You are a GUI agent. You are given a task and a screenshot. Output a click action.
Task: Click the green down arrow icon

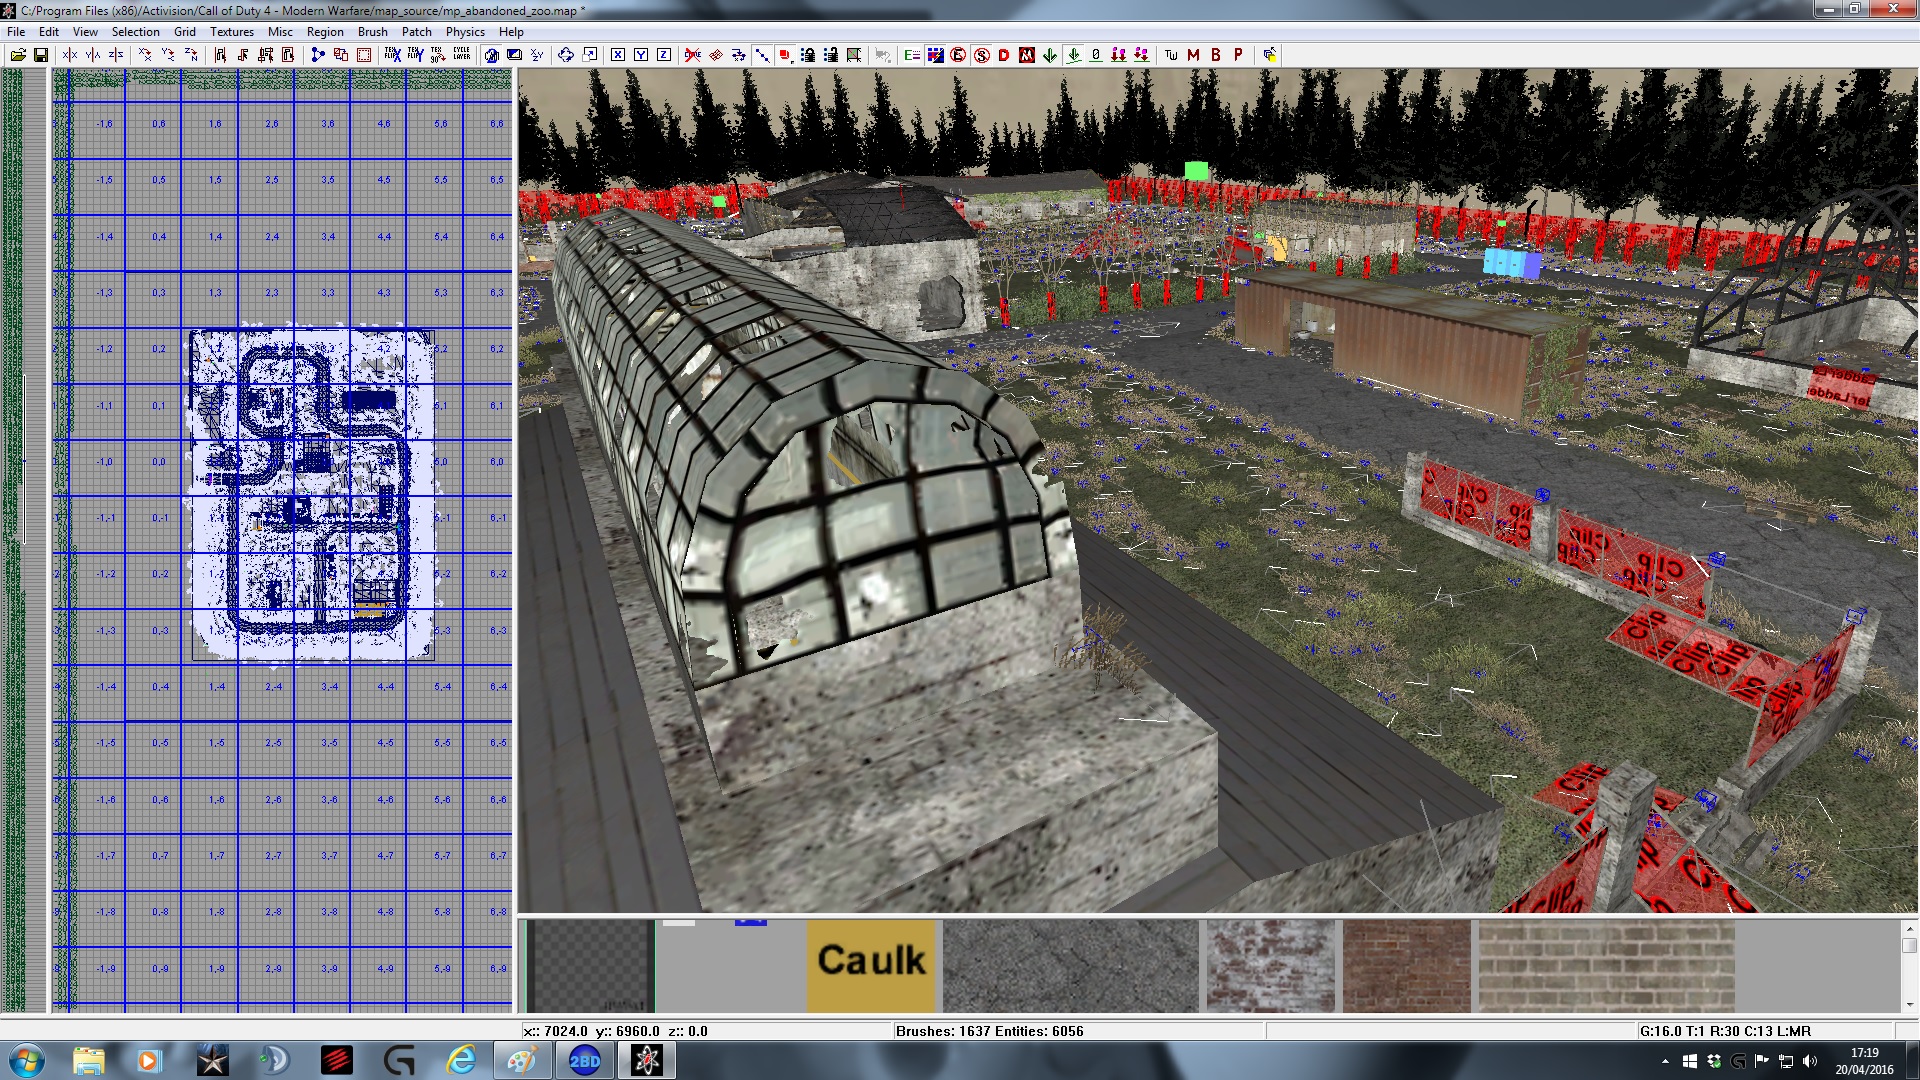pyautogui.click(x=1050, y=55)
